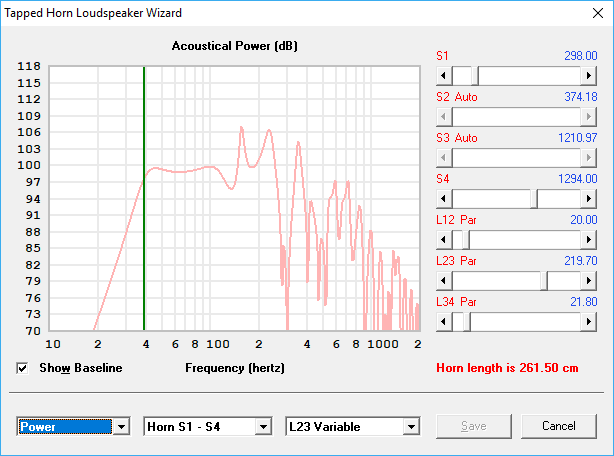614x456 pixels.
Task: Click the left arrow of the S1 slider
Action: pyautogui.click(x=444, y=76)
